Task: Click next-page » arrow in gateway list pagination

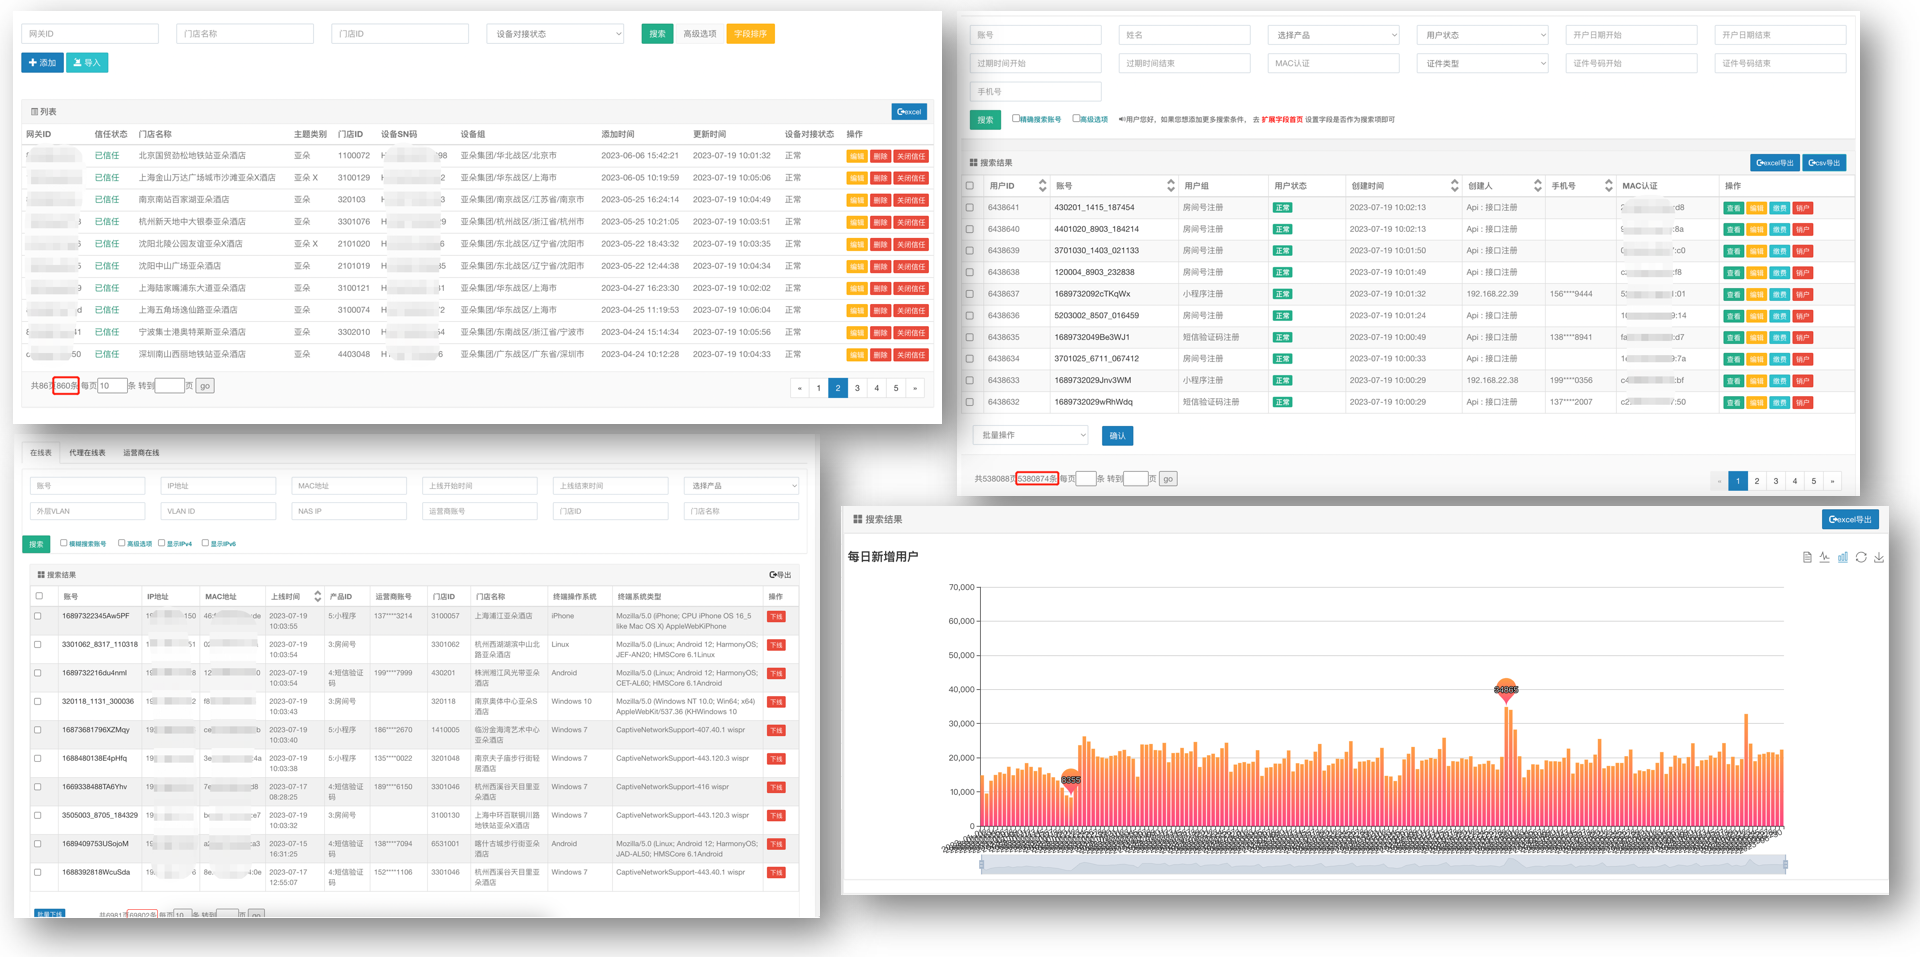Action: [x=915, y=388]
